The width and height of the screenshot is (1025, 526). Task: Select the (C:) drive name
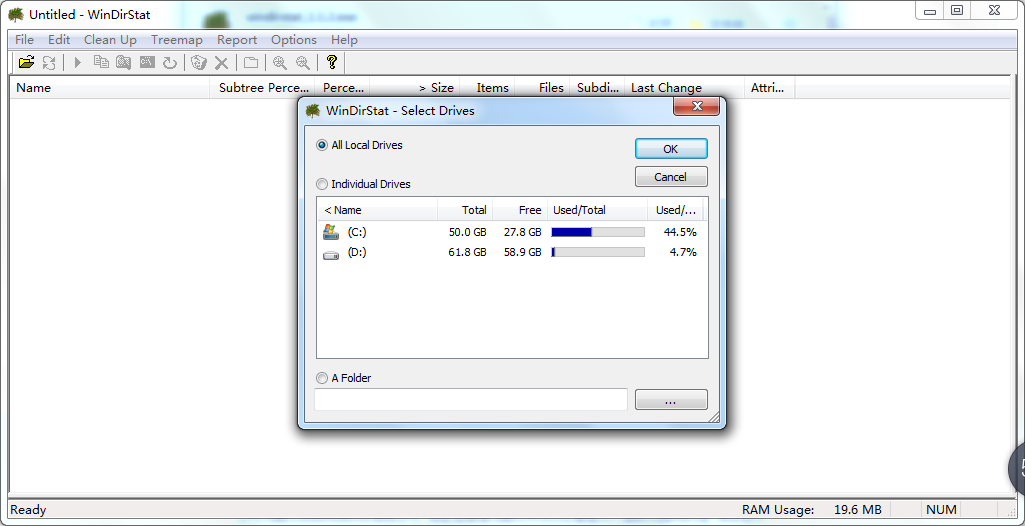(x=357, y=232)
